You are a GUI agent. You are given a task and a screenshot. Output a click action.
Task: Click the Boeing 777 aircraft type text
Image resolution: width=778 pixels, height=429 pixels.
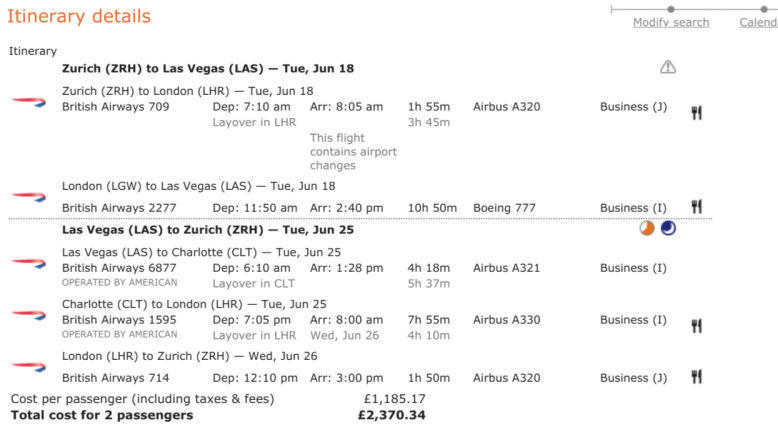504,208
